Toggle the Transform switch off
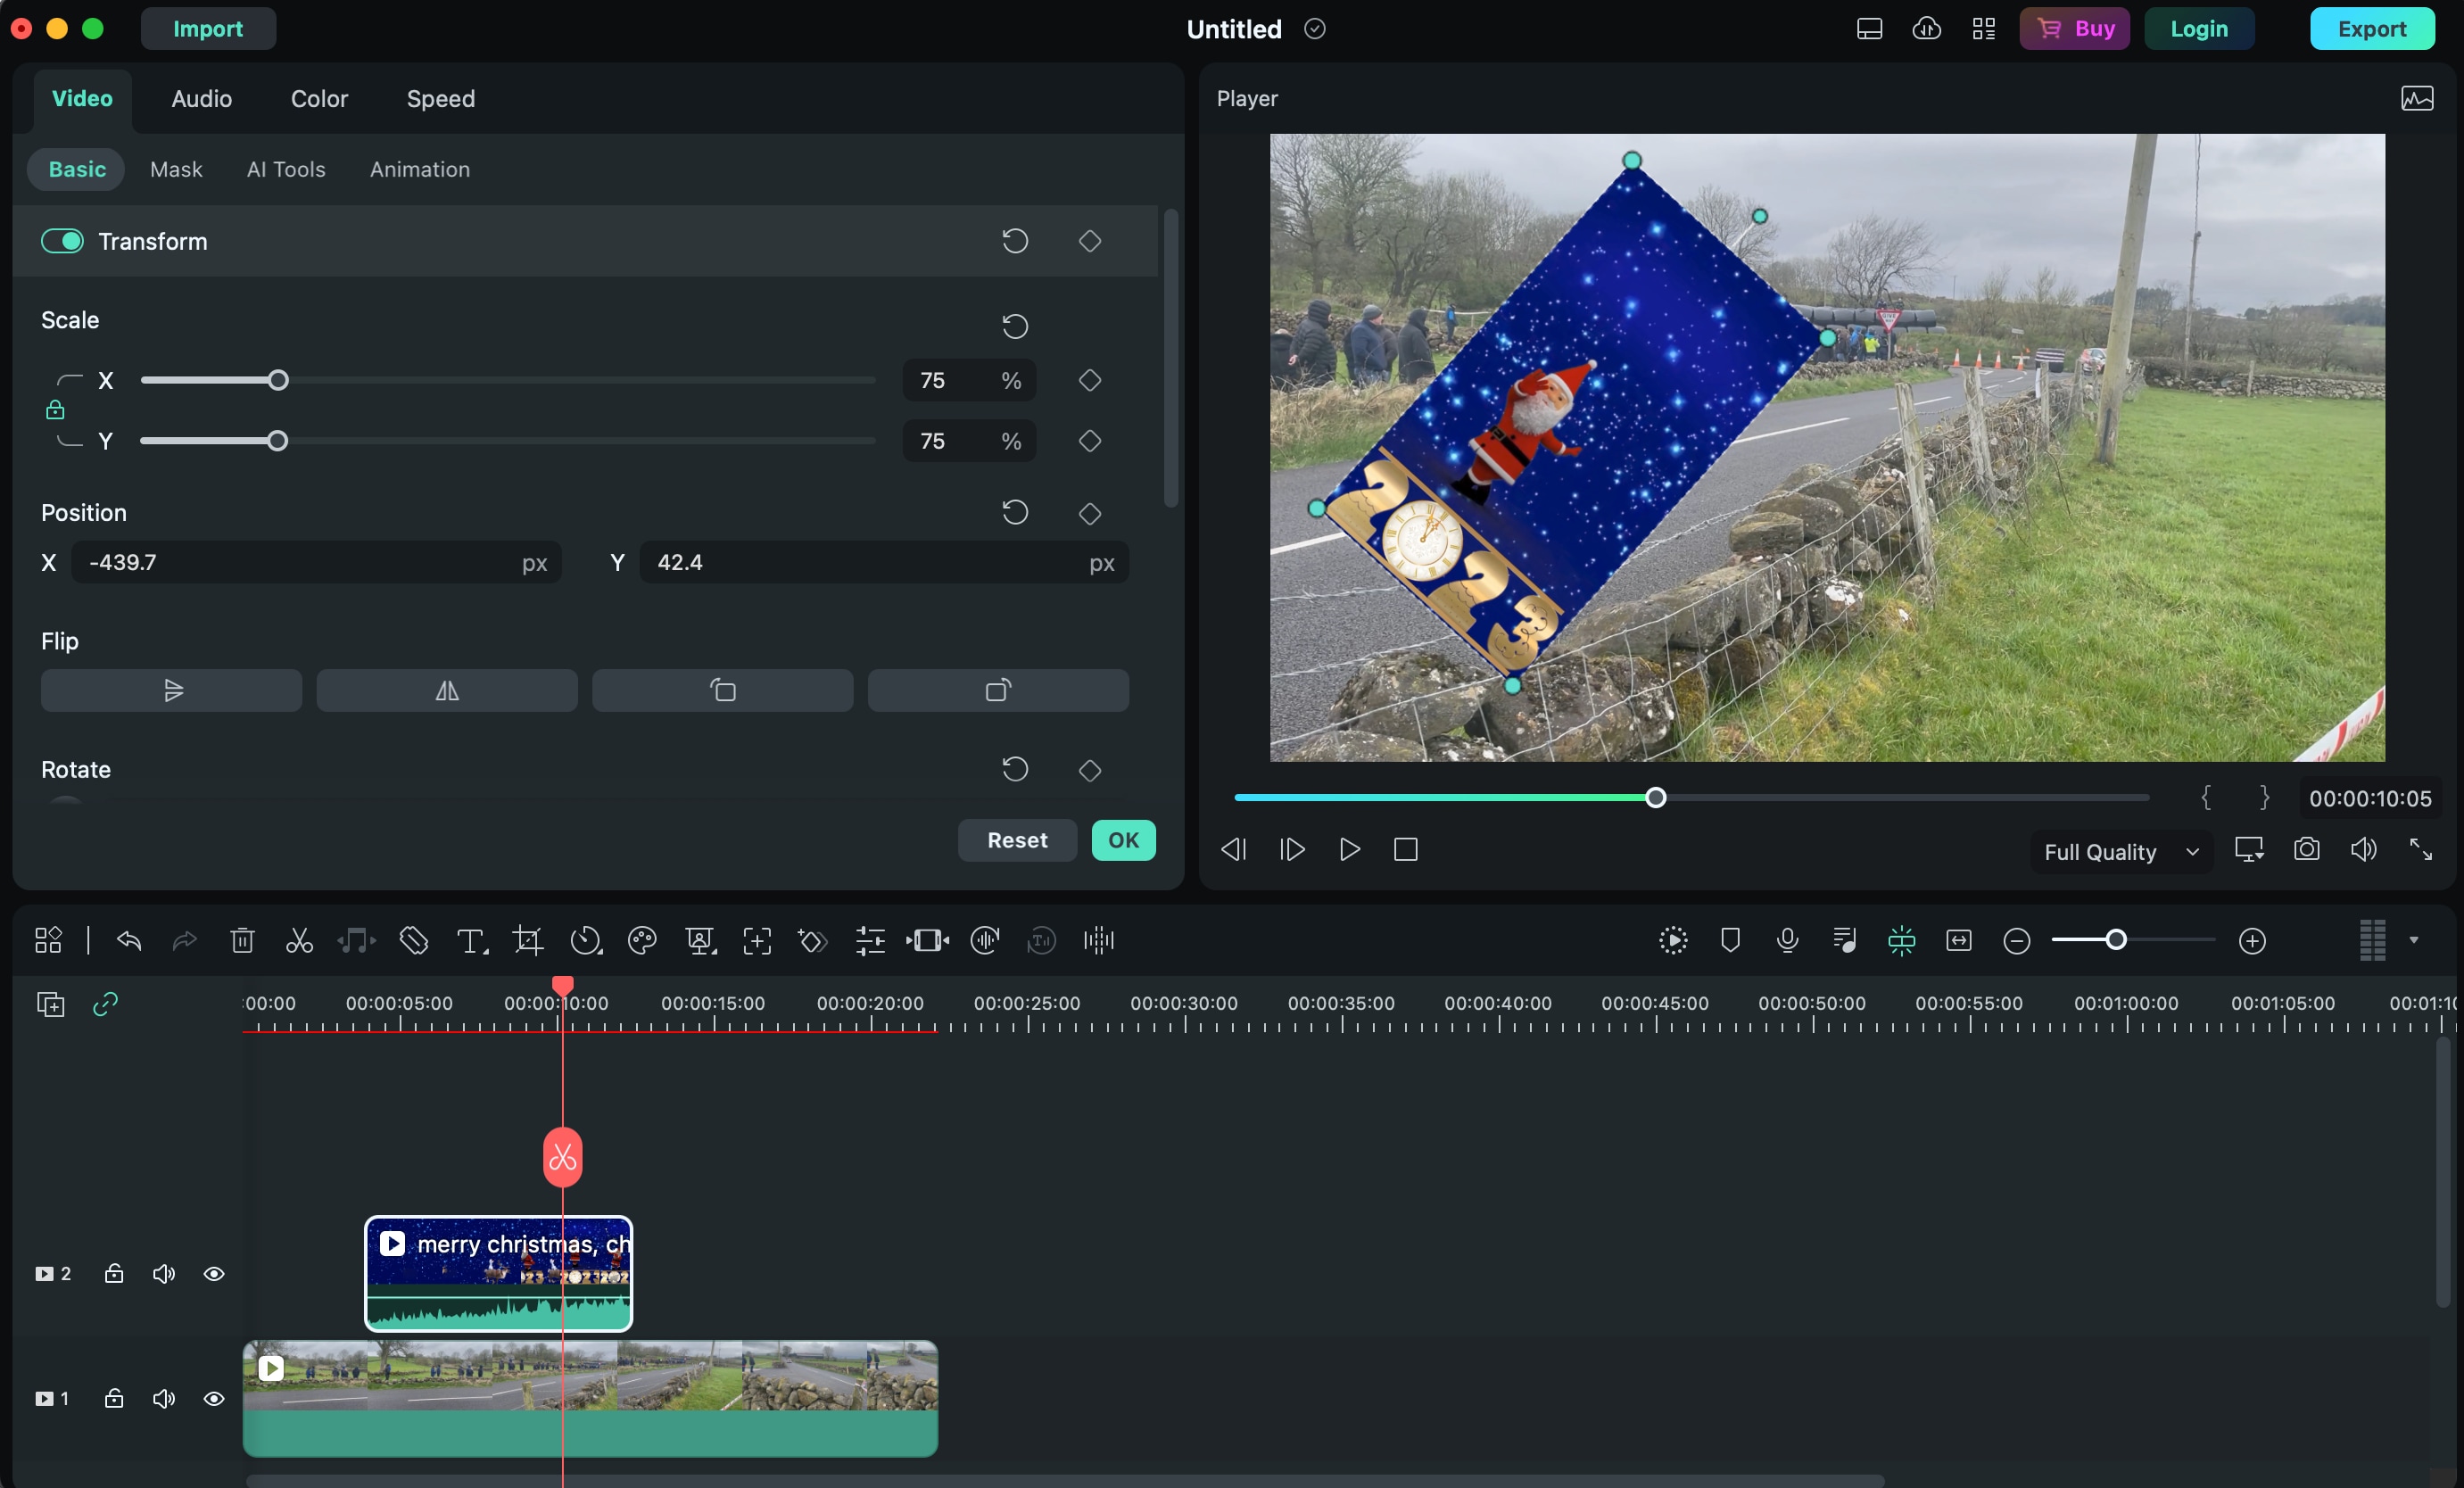This screenshot has width=2464, height=1488. 62,241
